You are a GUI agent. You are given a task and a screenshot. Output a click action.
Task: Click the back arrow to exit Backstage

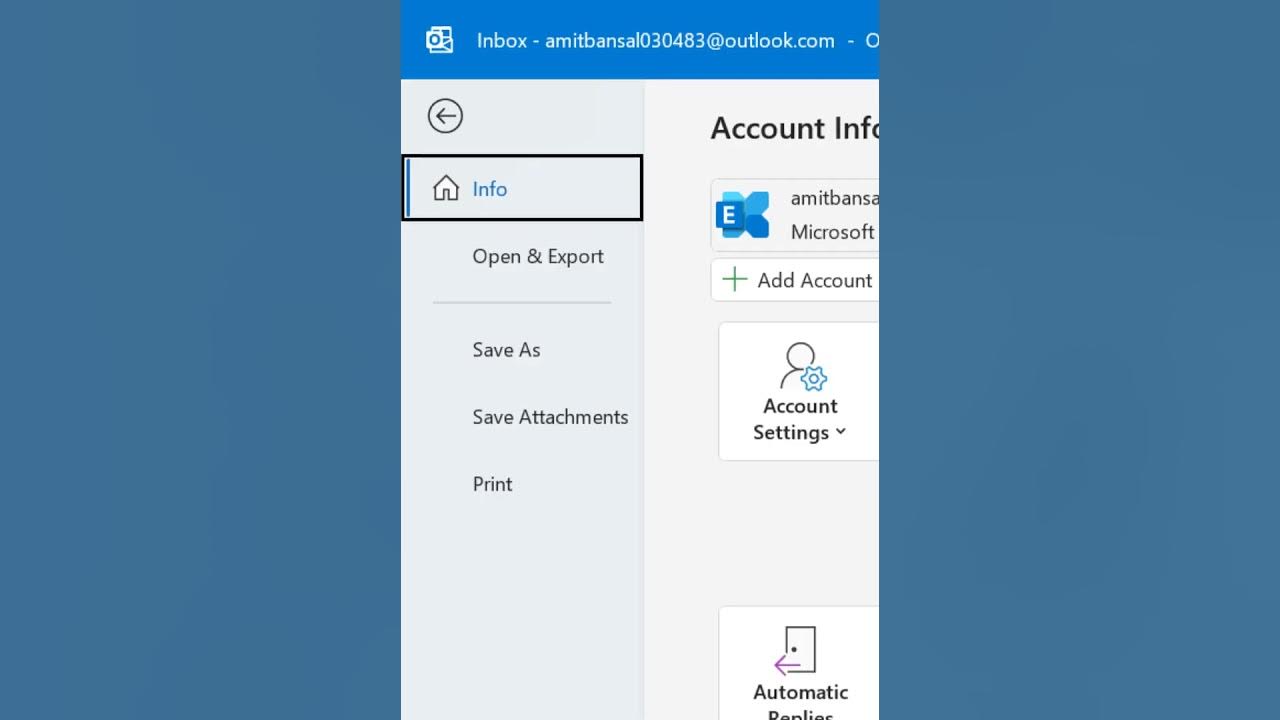(x=445, y=116)
